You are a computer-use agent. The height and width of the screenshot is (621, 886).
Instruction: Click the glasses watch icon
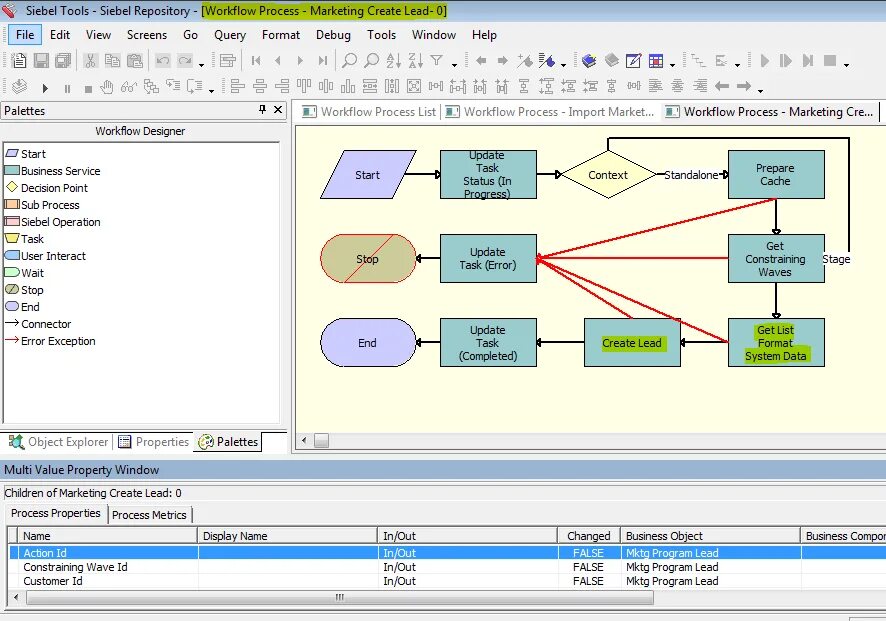129,86
